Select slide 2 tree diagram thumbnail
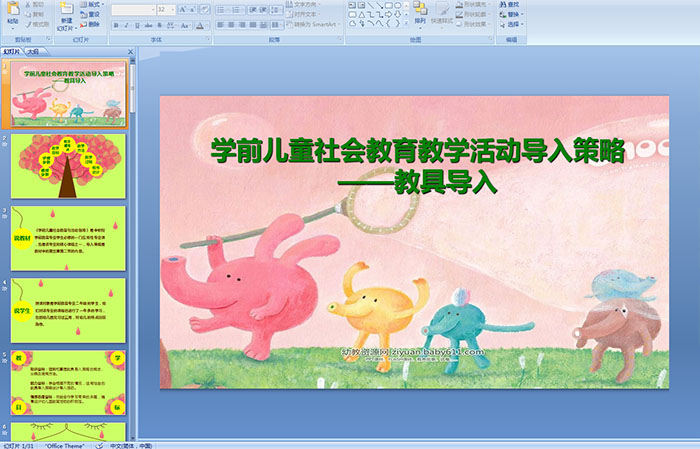 pos(68,166)
